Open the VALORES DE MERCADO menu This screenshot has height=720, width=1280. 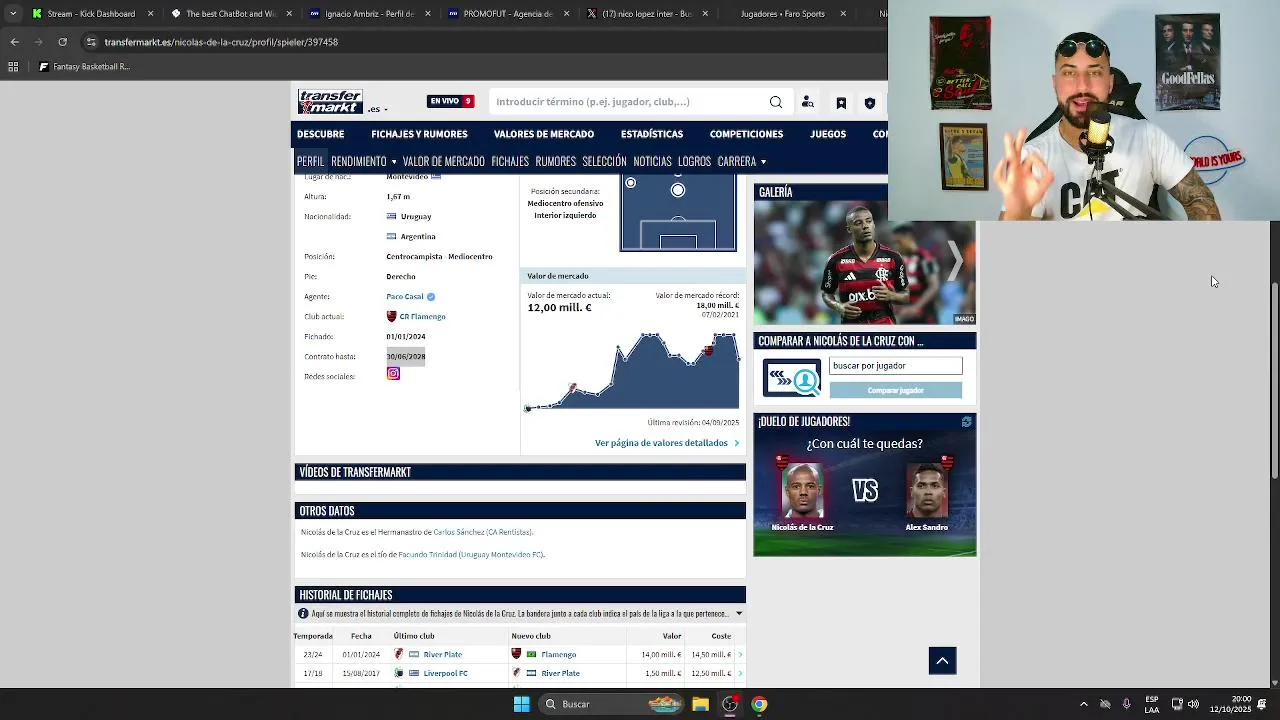tap(543, 134)
